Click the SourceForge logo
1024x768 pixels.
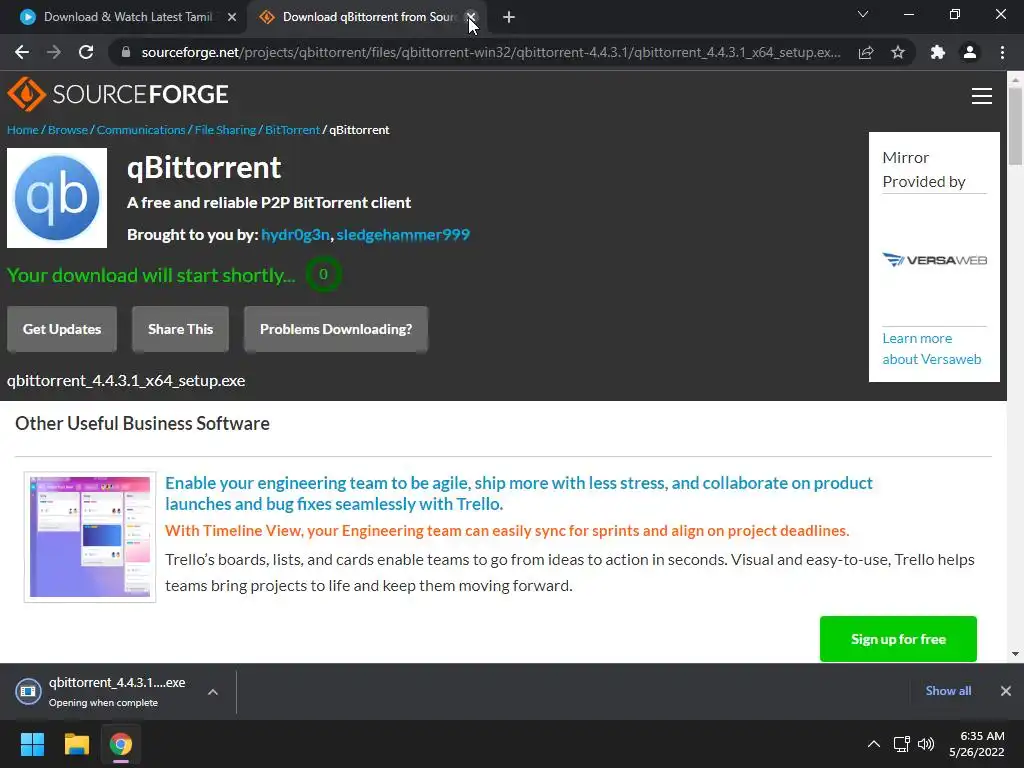click(x=118, y=94)
